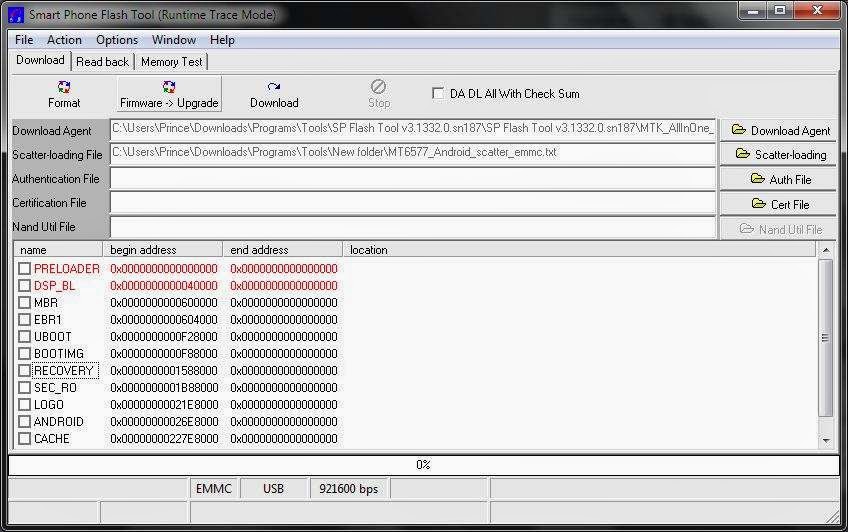This screenshot has height=532, width=848.
Task: Click the partition list scroll down arrow
Action: (826, 441)
